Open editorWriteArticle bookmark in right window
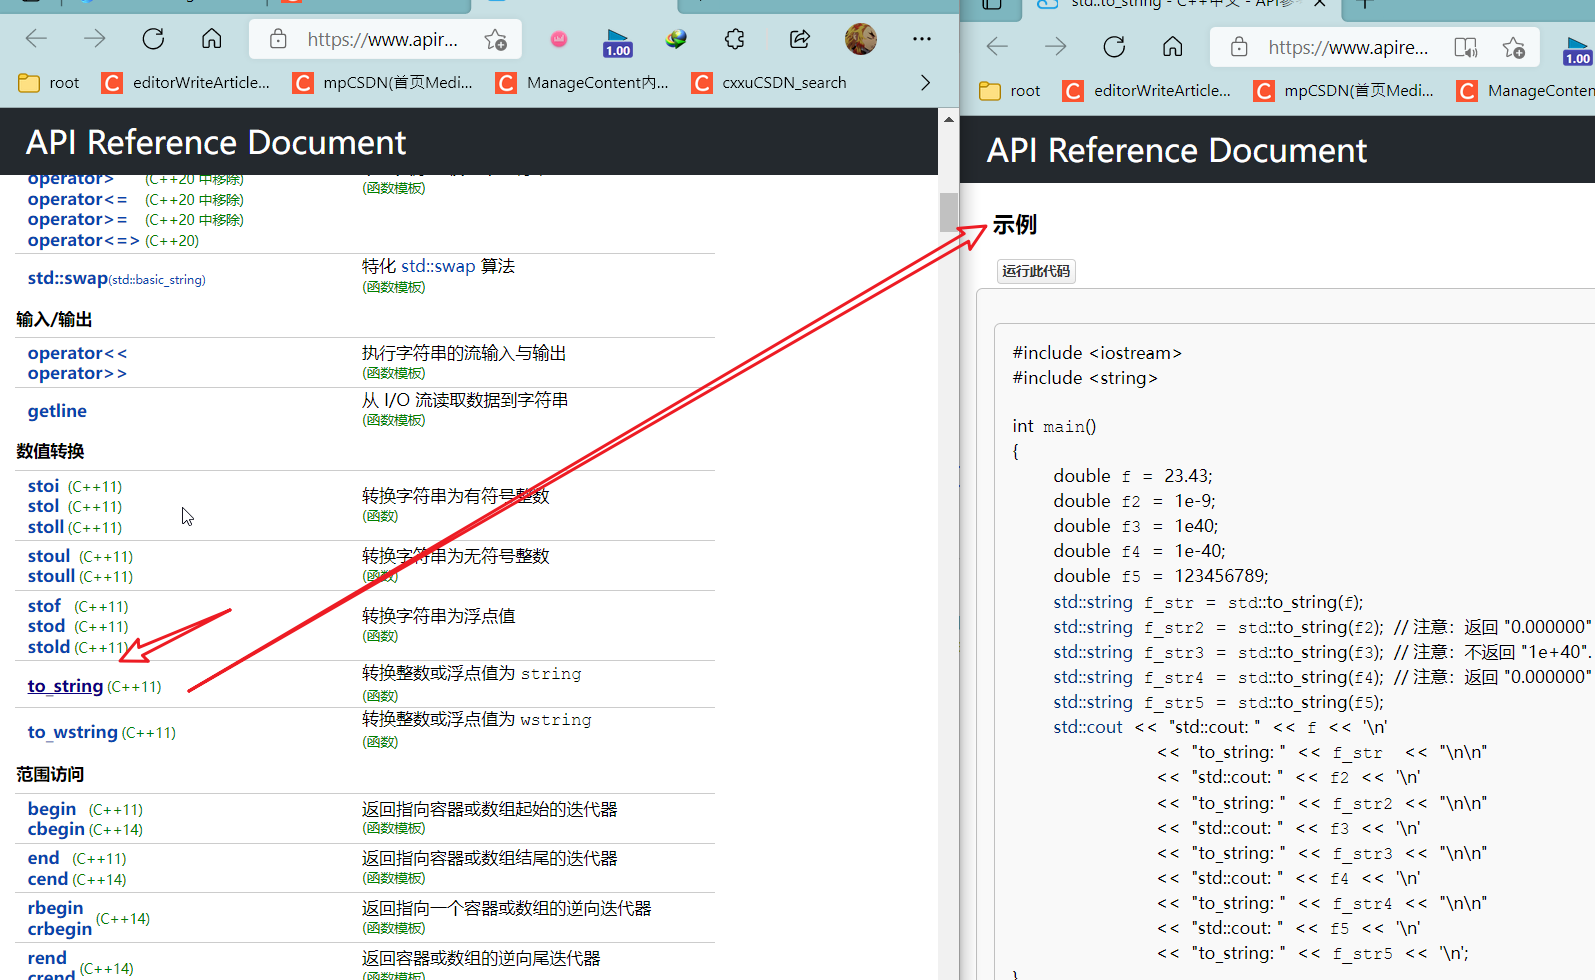The image size is (1595, 980). (1147, 91)
